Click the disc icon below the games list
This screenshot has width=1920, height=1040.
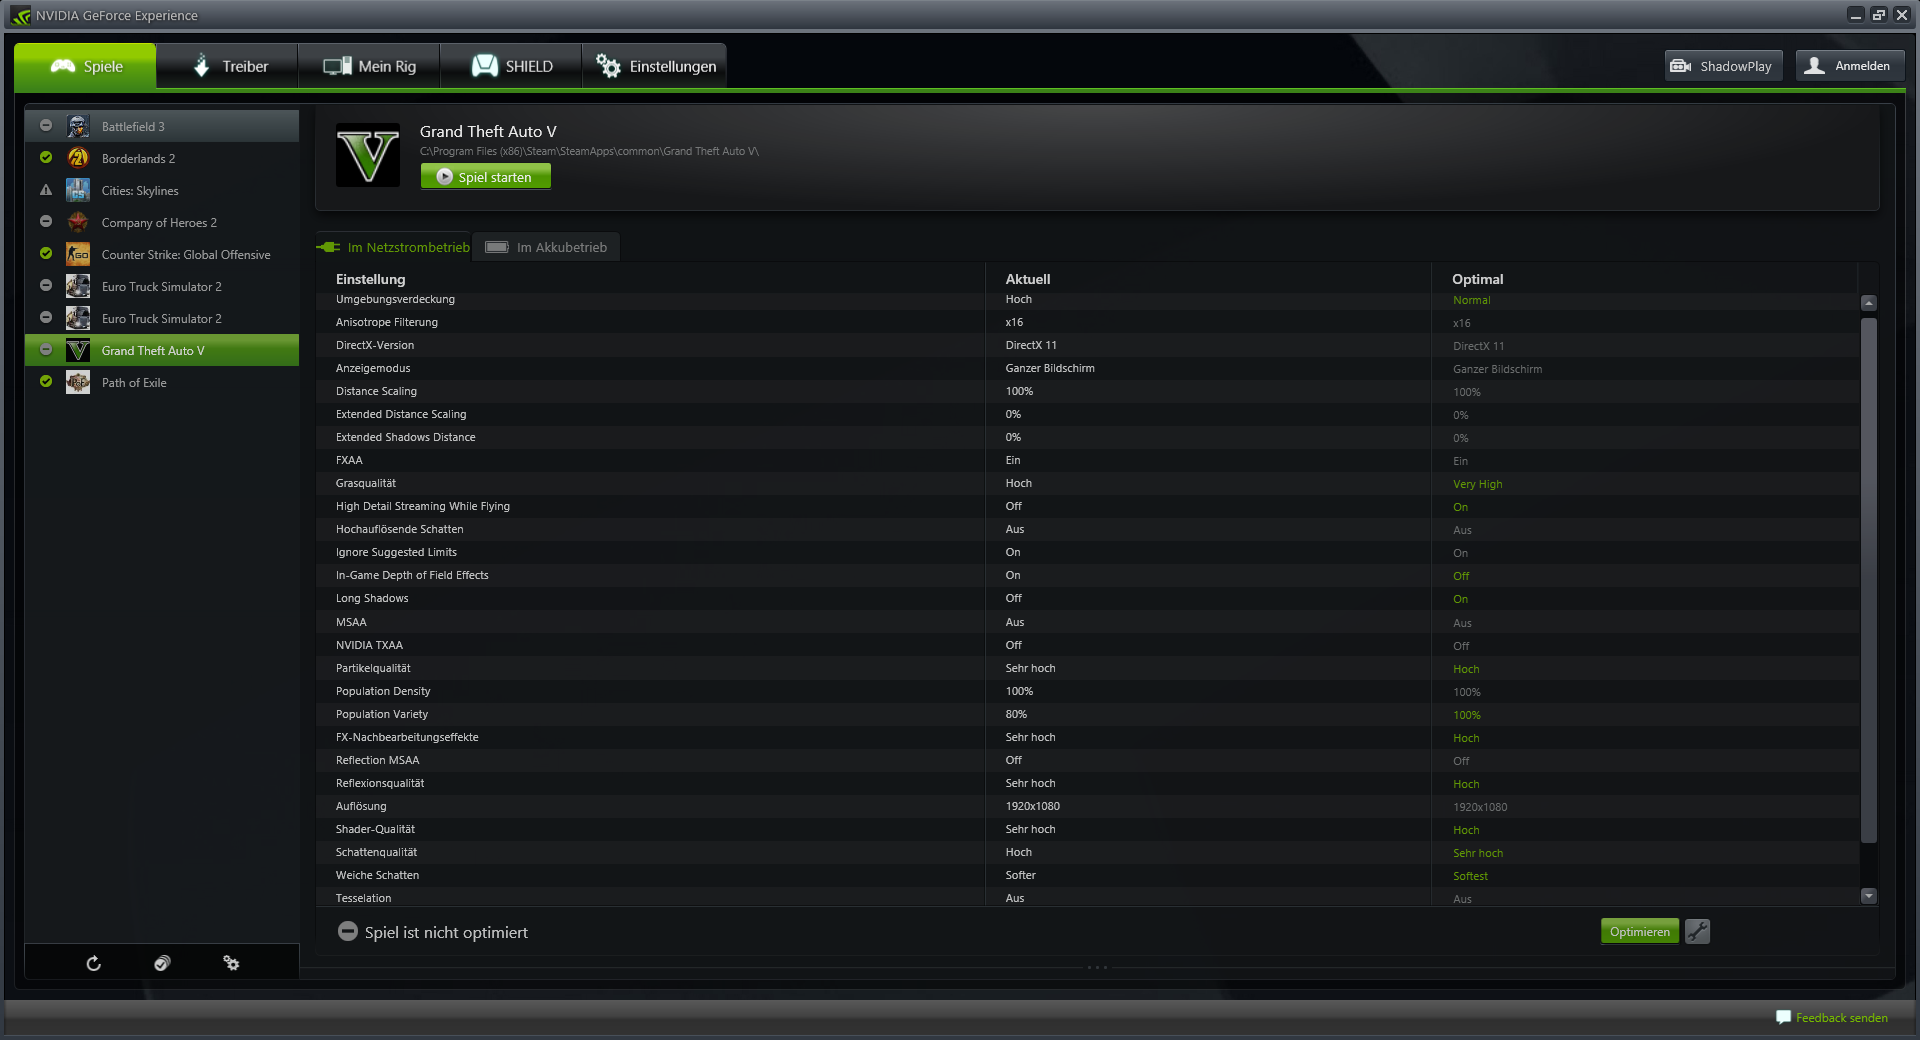[162, 963]
